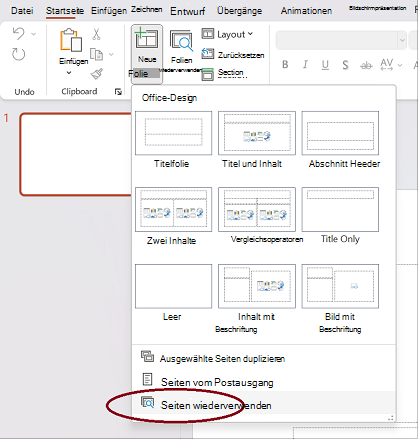The height and width of the screenshot is (439, 418).
Task: Toggle Bold formatting
Action: tap(285, 64)
